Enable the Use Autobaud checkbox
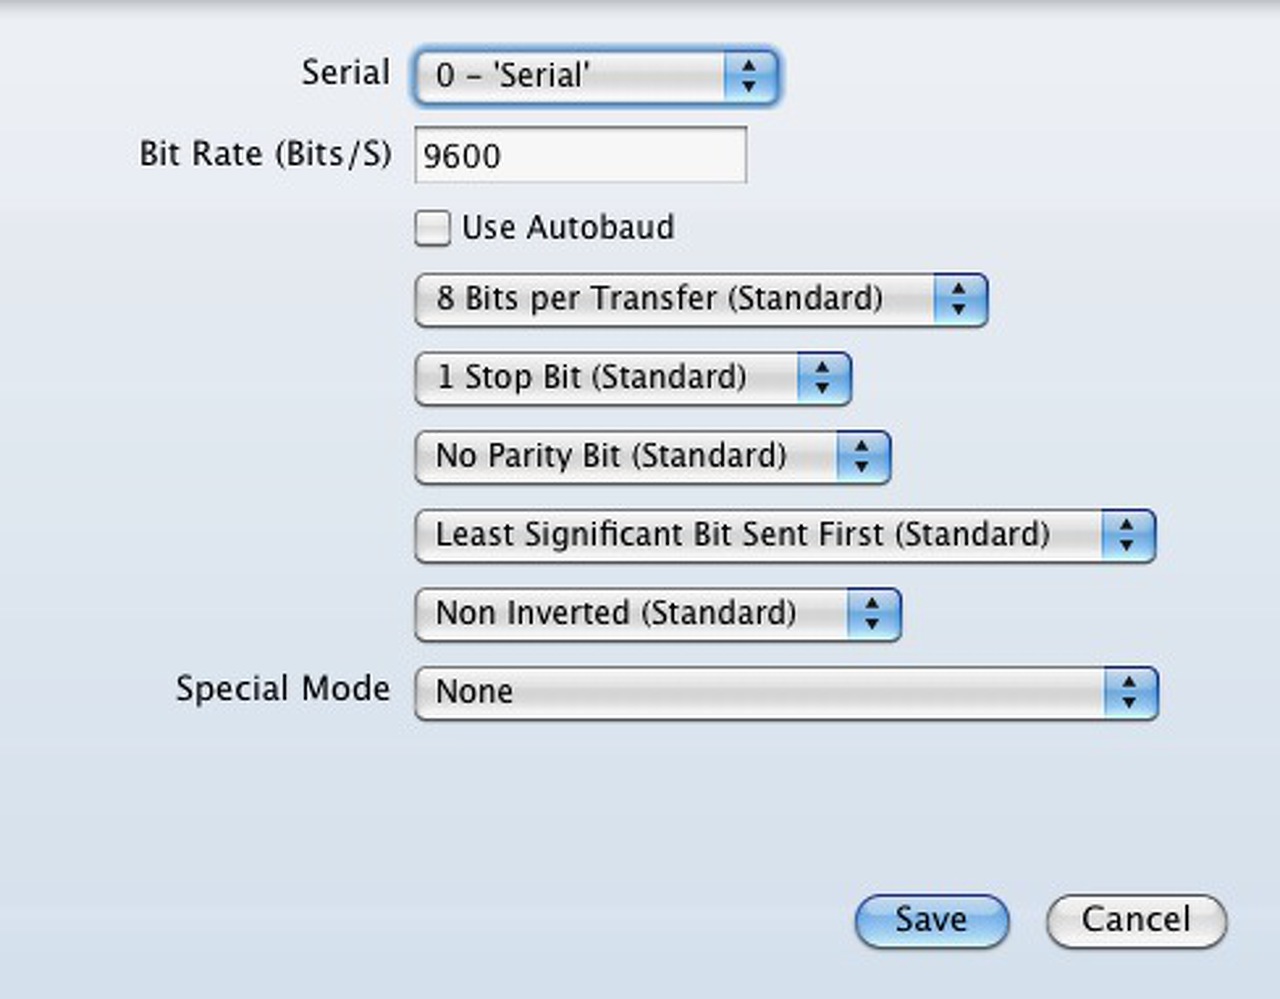 [433, 228]
